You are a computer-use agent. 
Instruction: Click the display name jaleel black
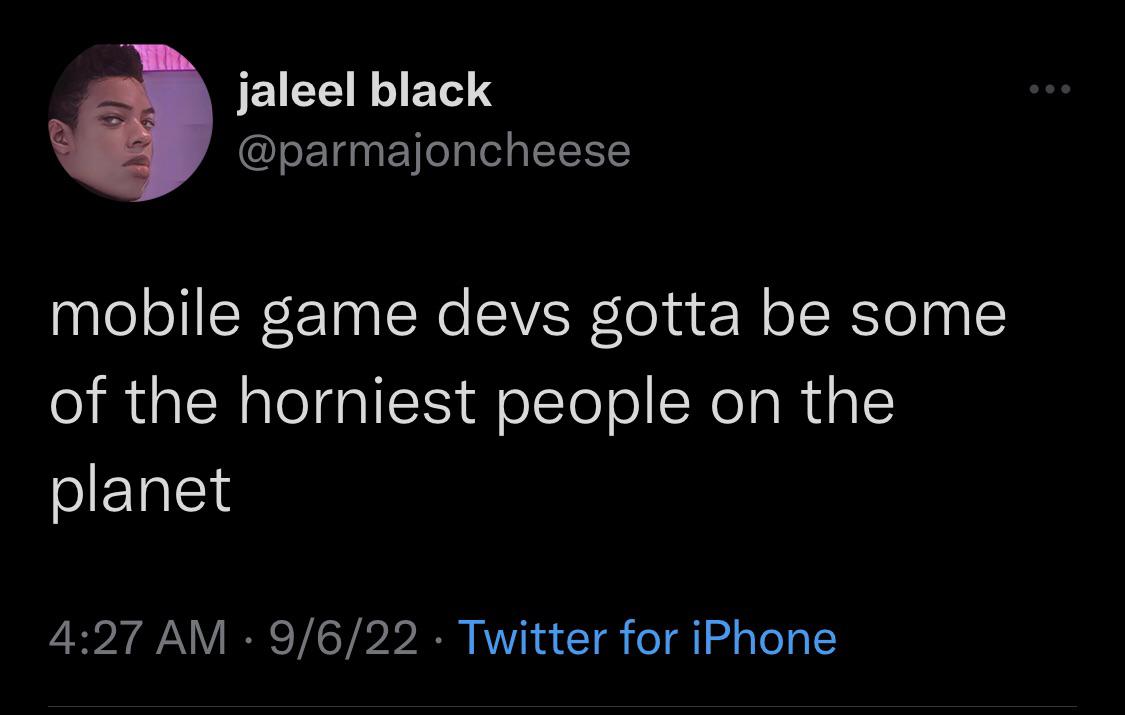[x=365, y=88]
